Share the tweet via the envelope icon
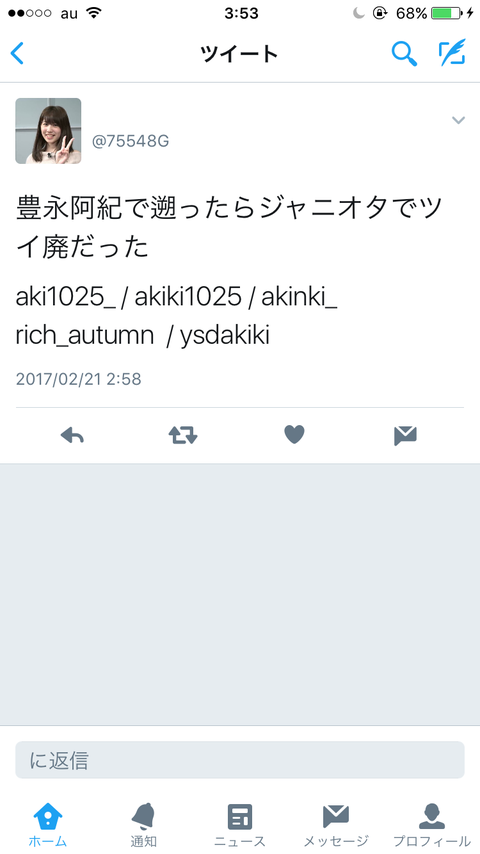480x854 pixels. (405, 436)
